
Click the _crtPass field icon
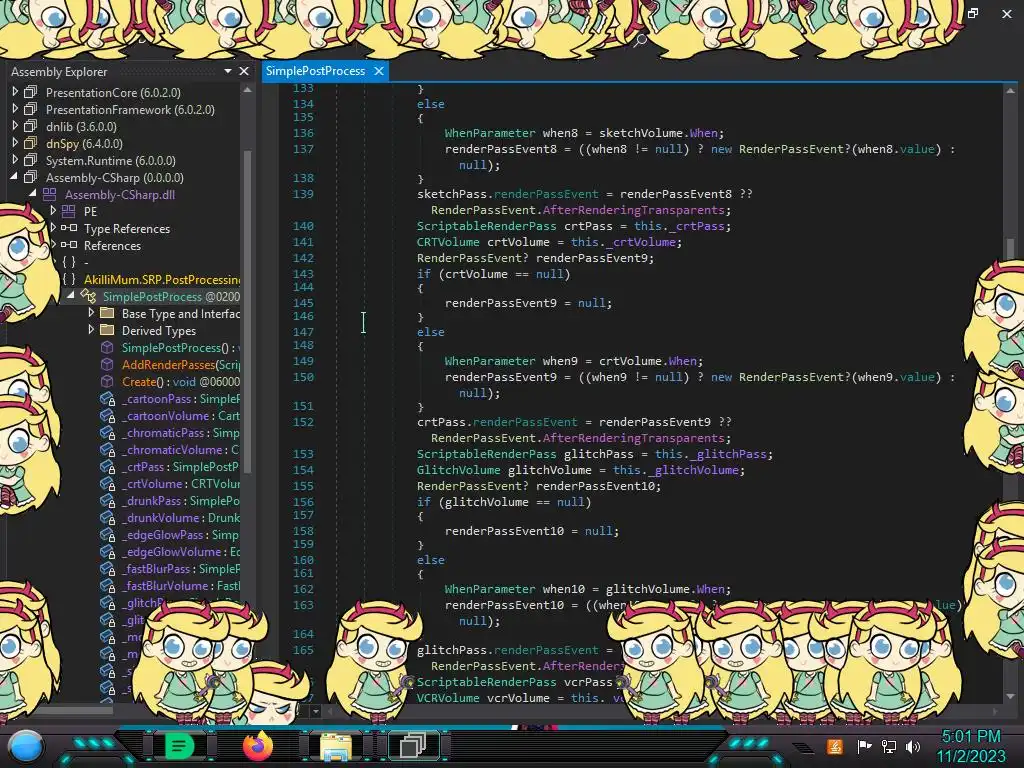point(107,466)
